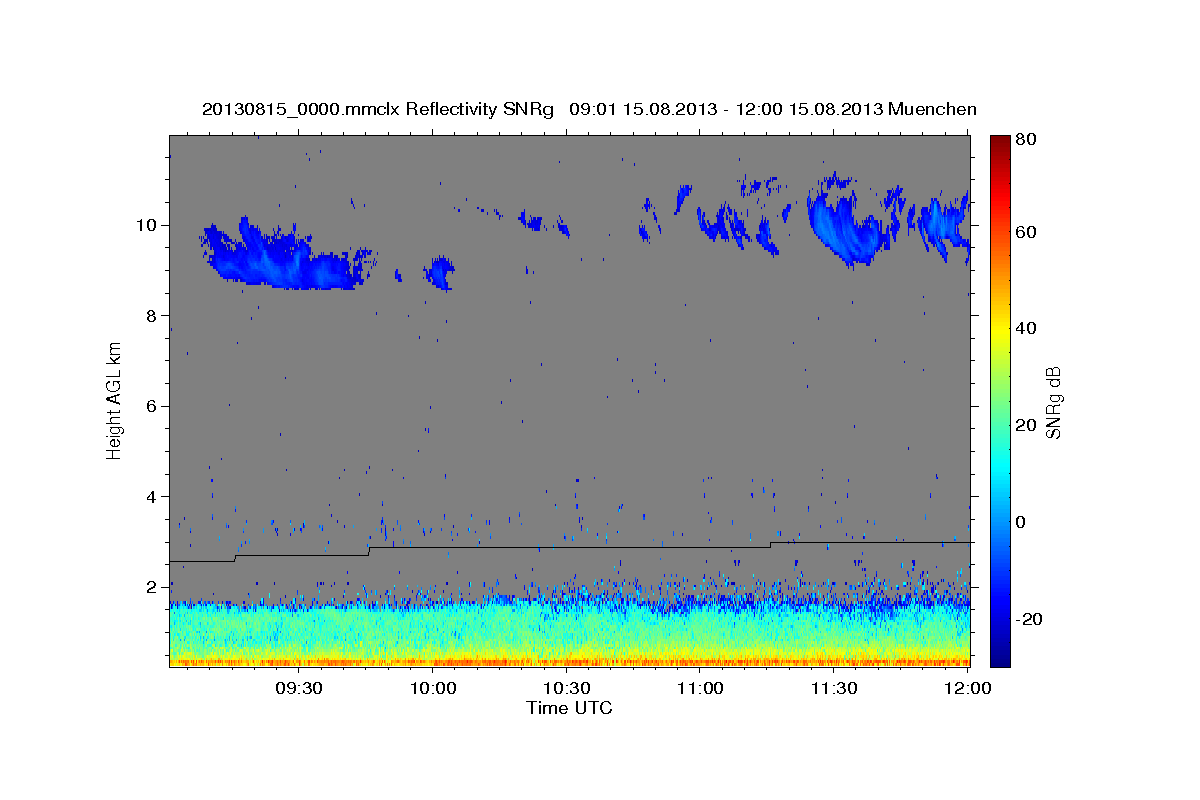Click the colorbar value 60

click(1028, 232)
